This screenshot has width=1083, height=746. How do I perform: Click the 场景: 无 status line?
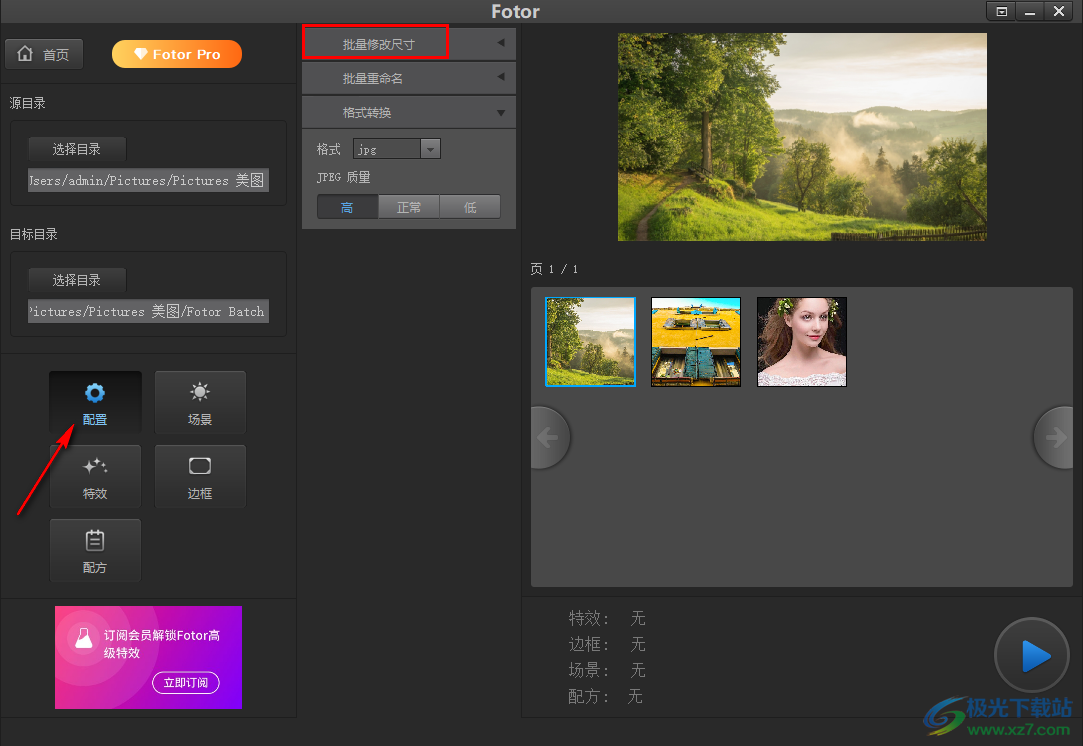coord(606,670)
